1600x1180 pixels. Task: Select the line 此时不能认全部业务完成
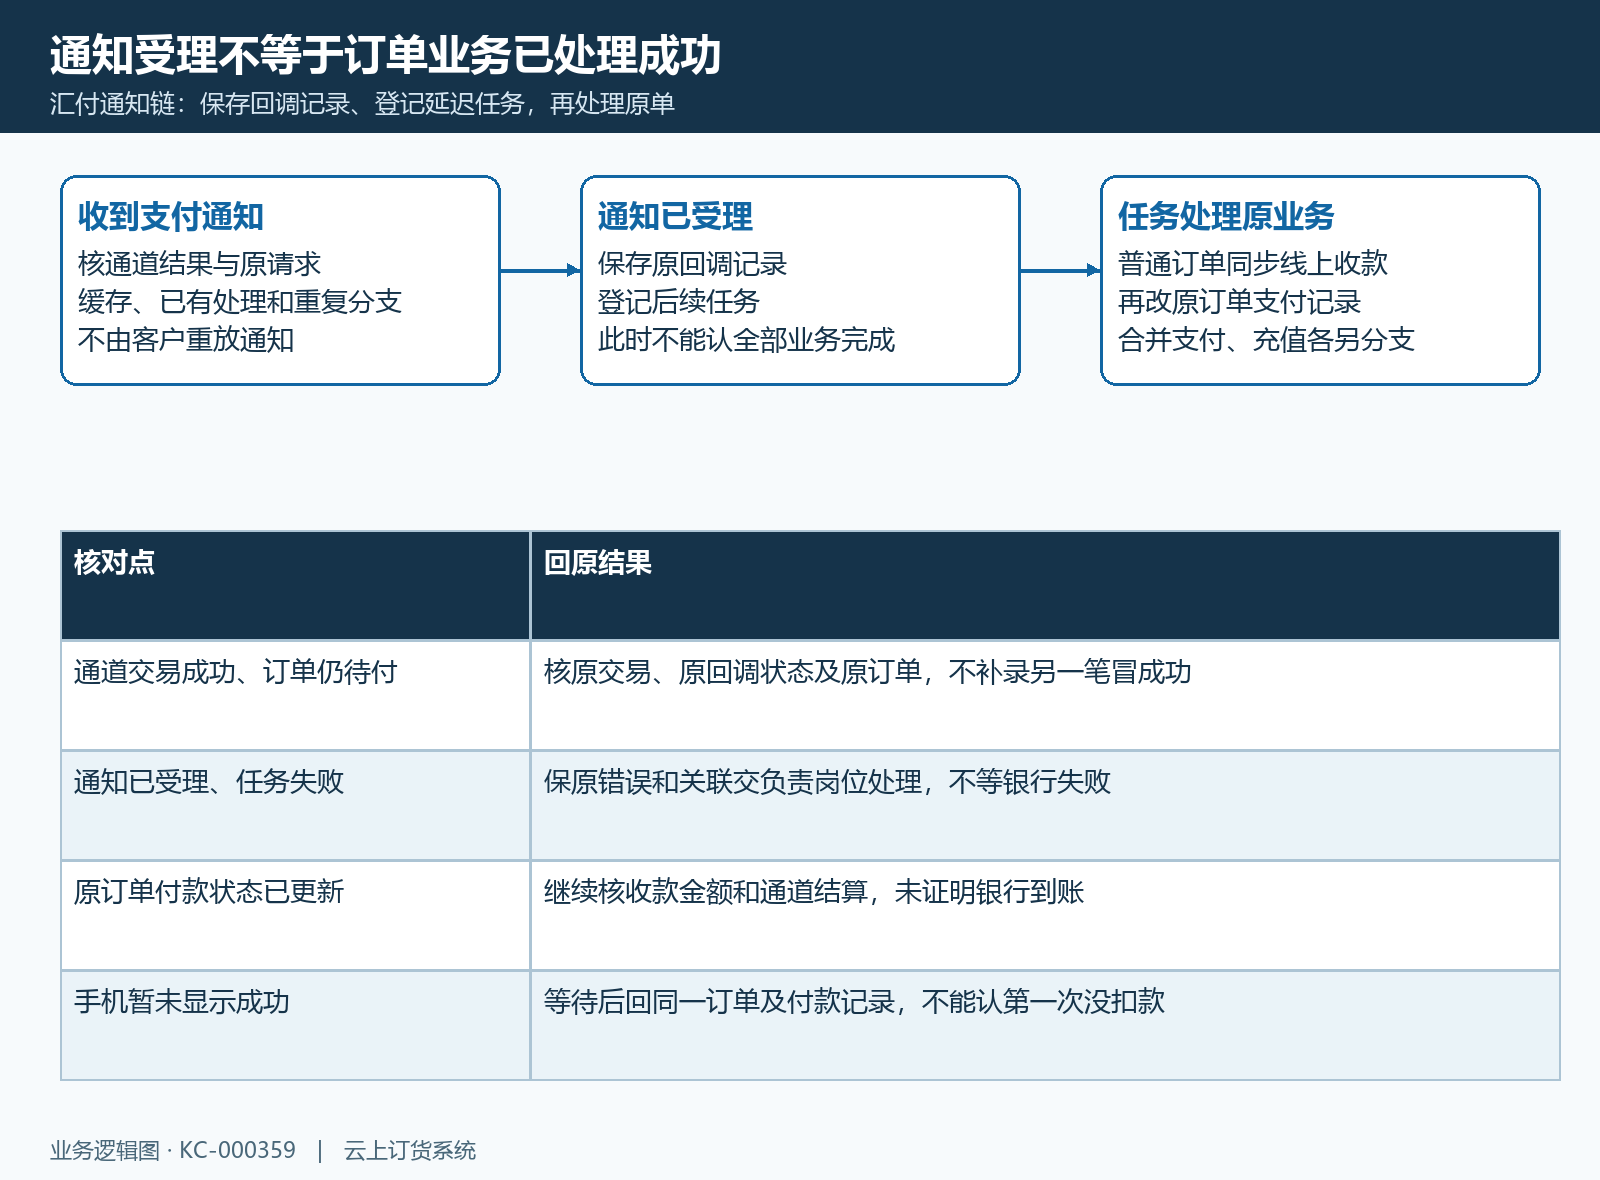(x=746, y=340)
